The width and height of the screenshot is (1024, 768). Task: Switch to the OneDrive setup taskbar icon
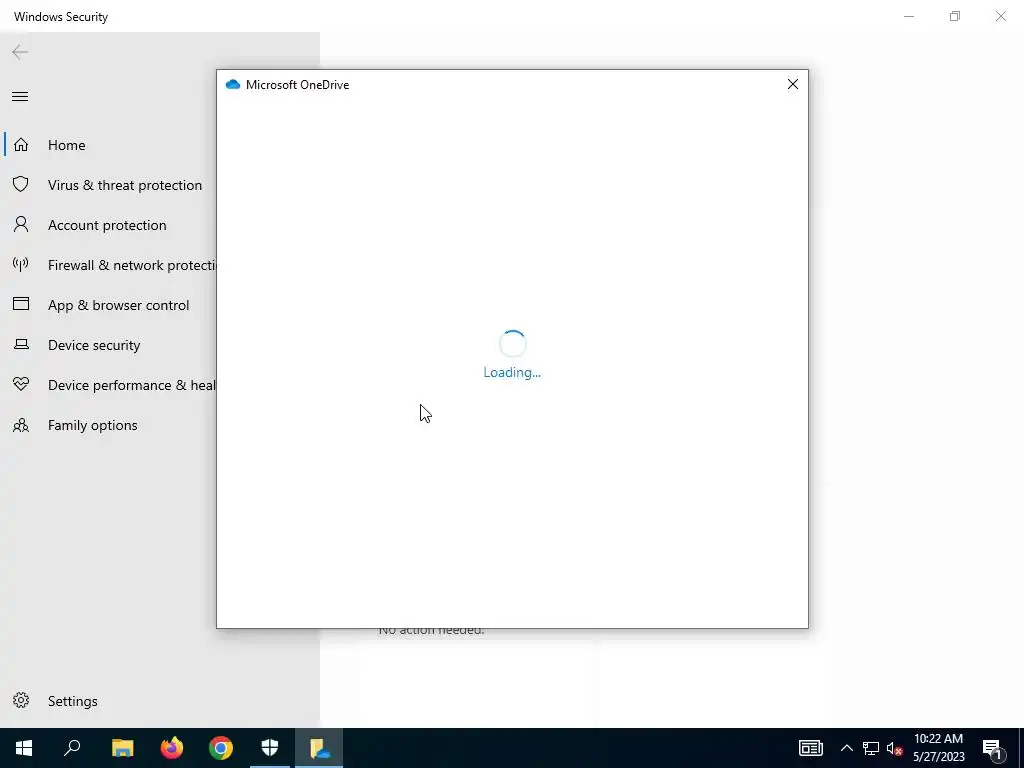tap(319, 748)
